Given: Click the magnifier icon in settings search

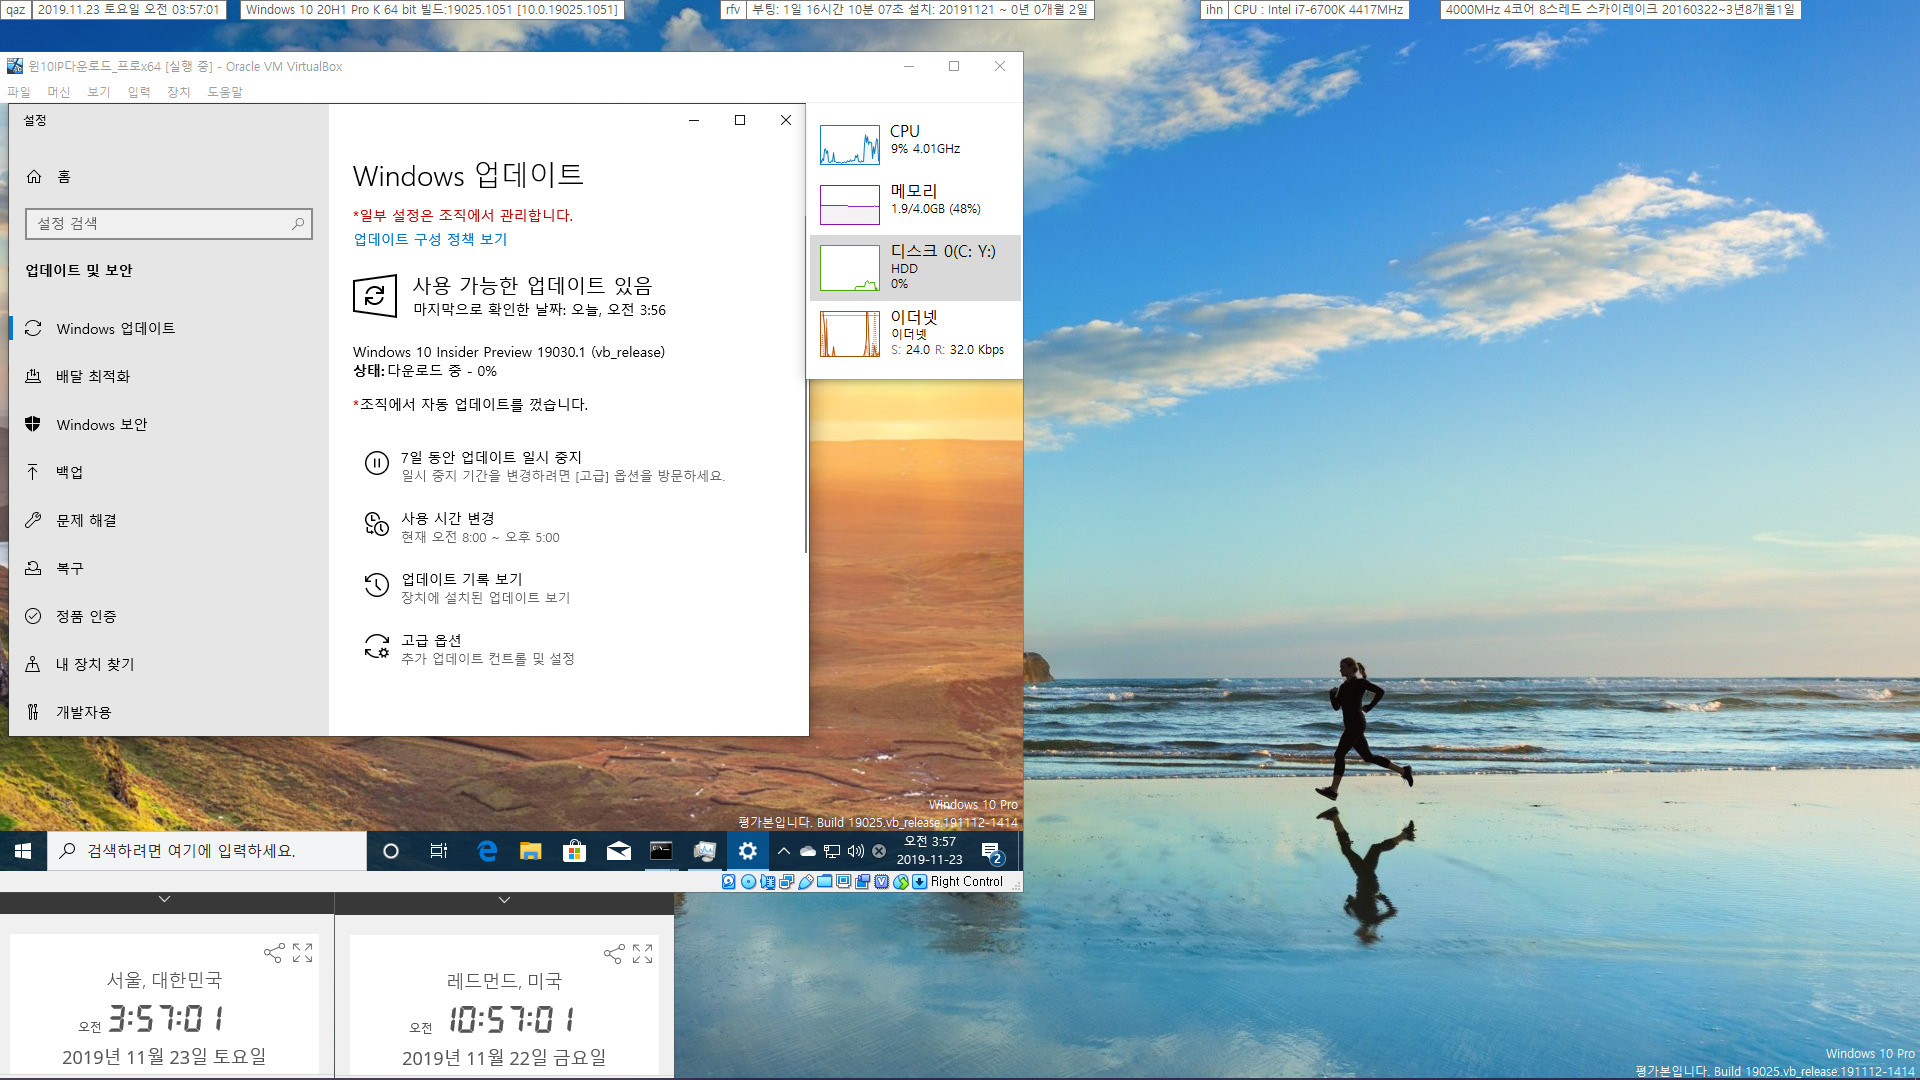Looking at the screenshot, I should click(297, 224).
